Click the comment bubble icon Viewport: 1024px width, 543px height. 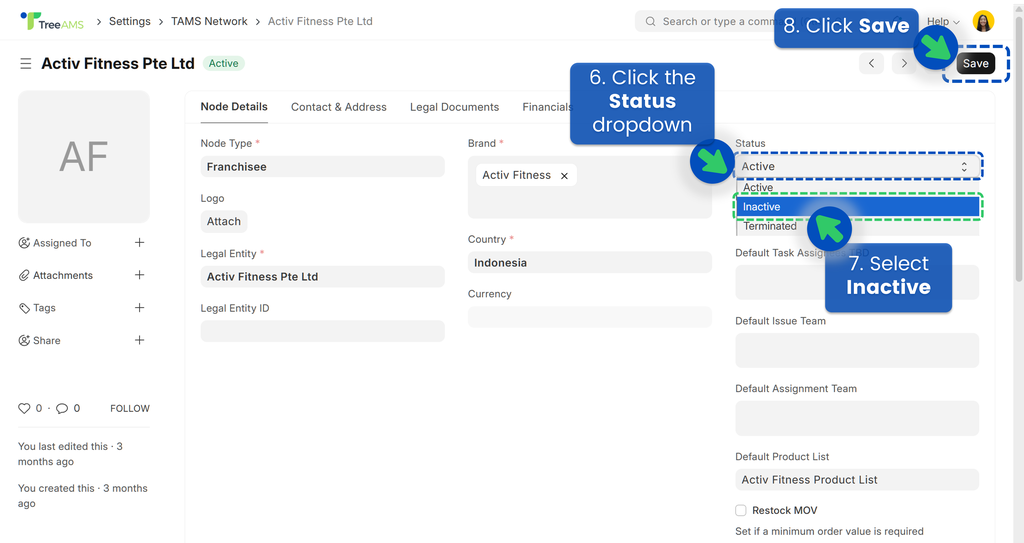(62, 408)
